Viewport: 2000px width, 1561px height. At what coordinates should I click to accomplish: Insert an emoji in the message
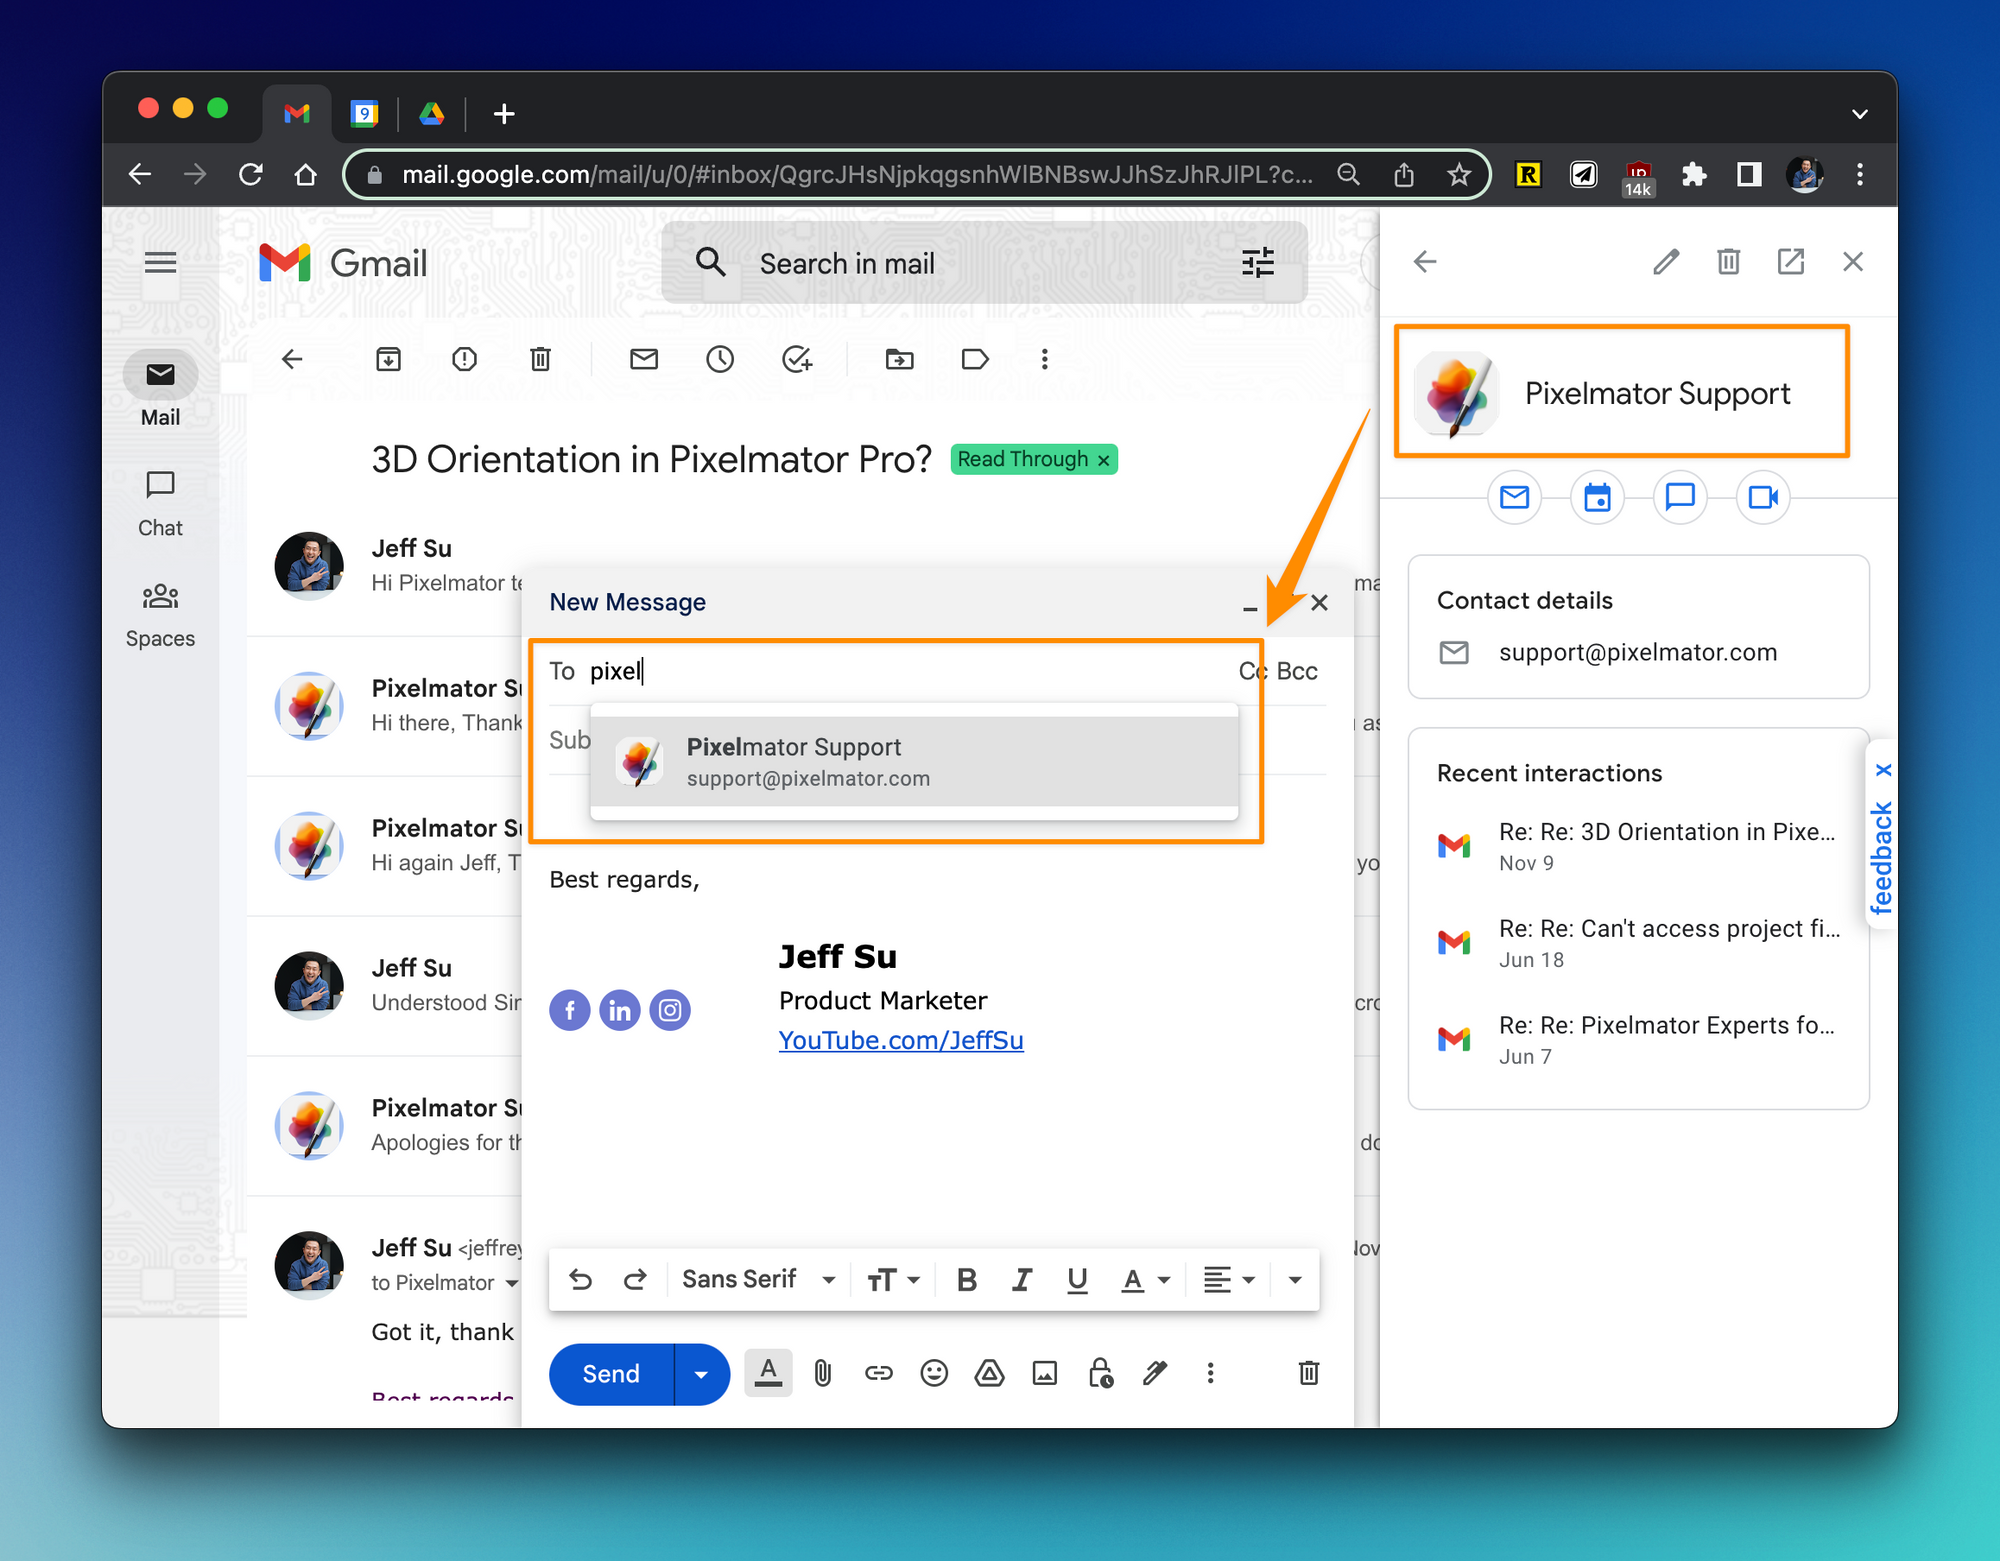click(x=934, y=1373)
